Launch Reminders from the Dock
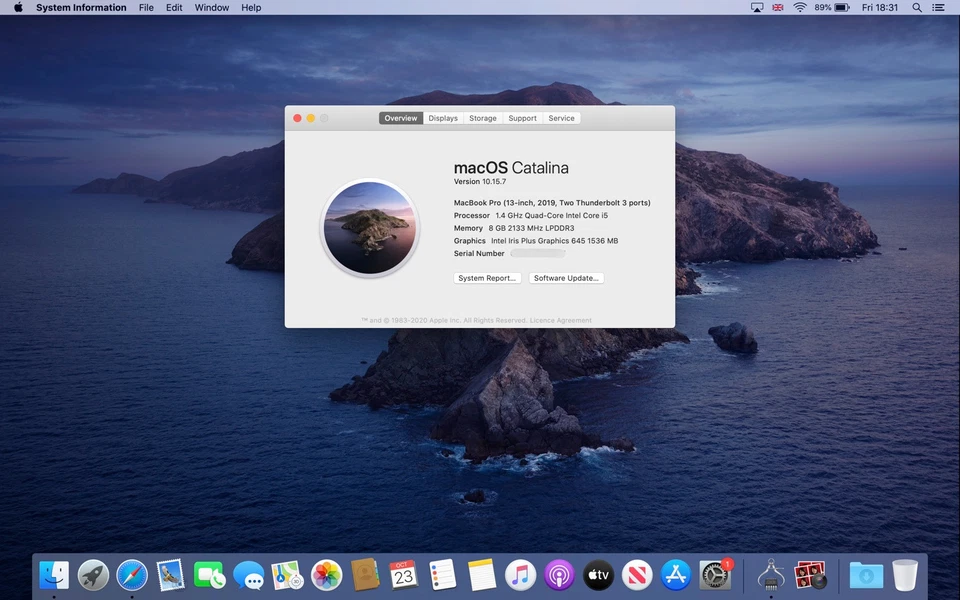This screenshot has width=960, height=600. click(443, 576)
